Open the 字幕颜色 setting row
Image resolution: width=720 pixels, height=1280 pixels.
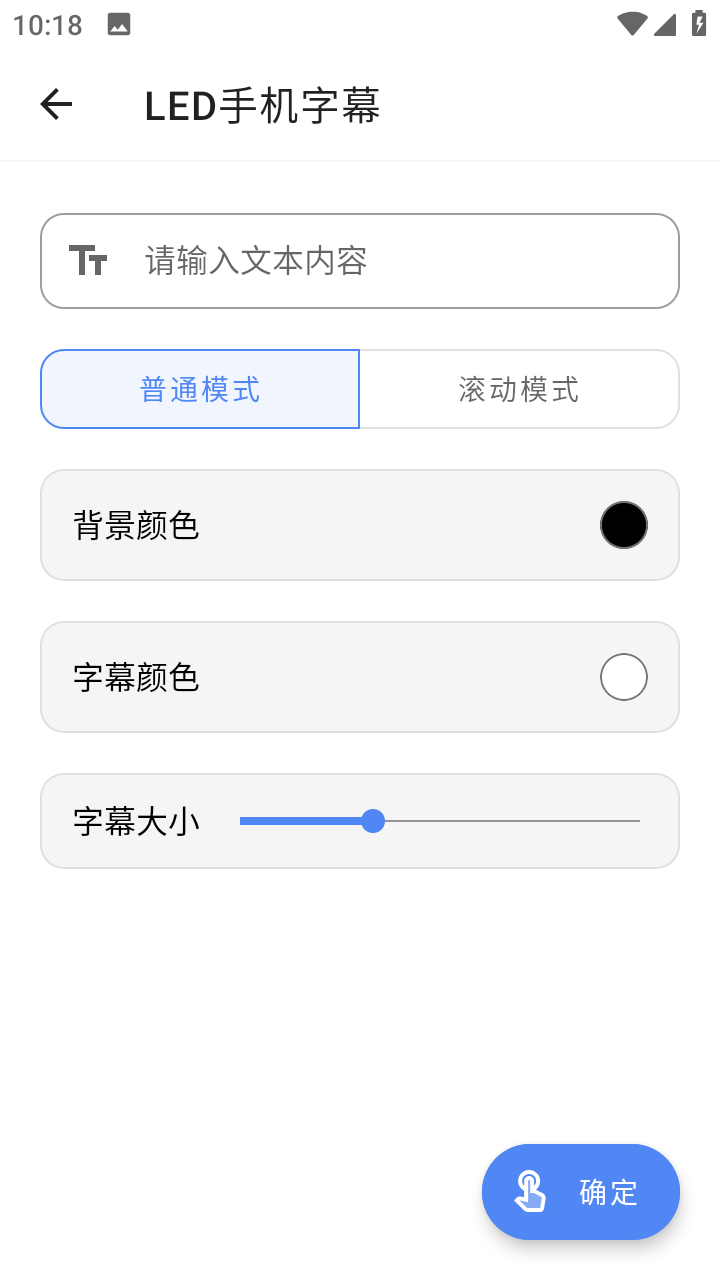(x=300, y=677)
